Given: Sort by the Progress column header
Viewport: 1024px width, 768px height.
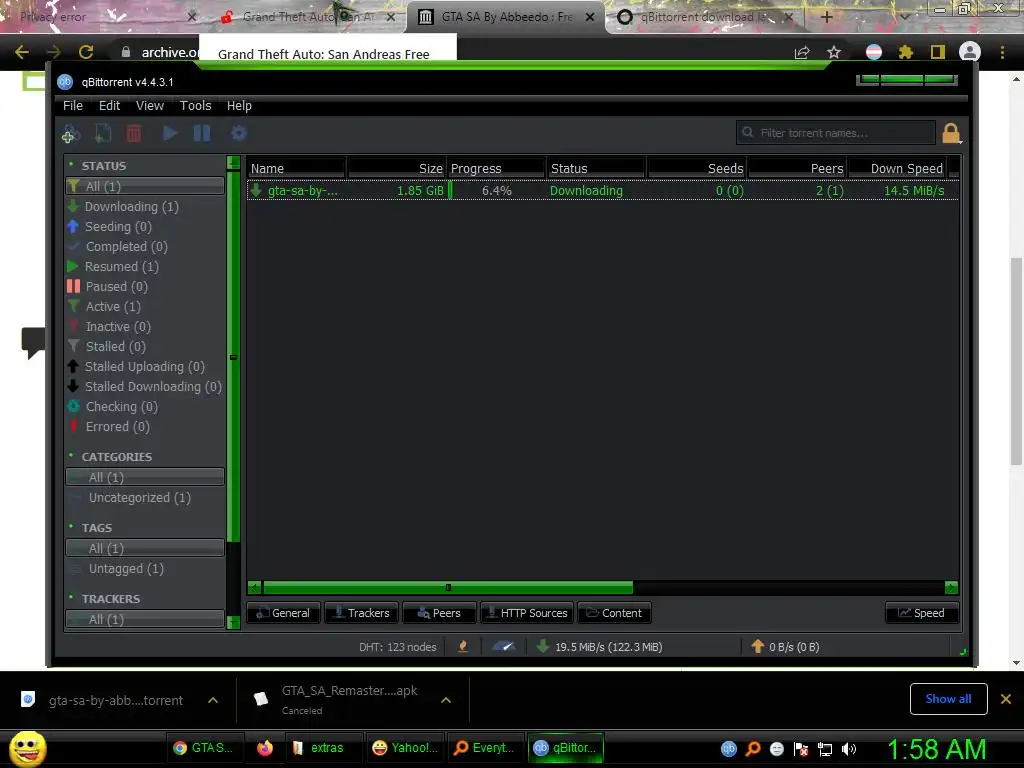Looking at the screenshot, I should click(496, 168).
